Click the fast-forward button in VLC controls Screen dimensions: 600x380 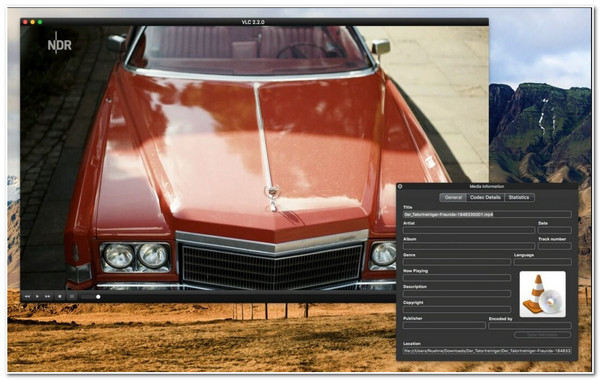tap(47, 297)
